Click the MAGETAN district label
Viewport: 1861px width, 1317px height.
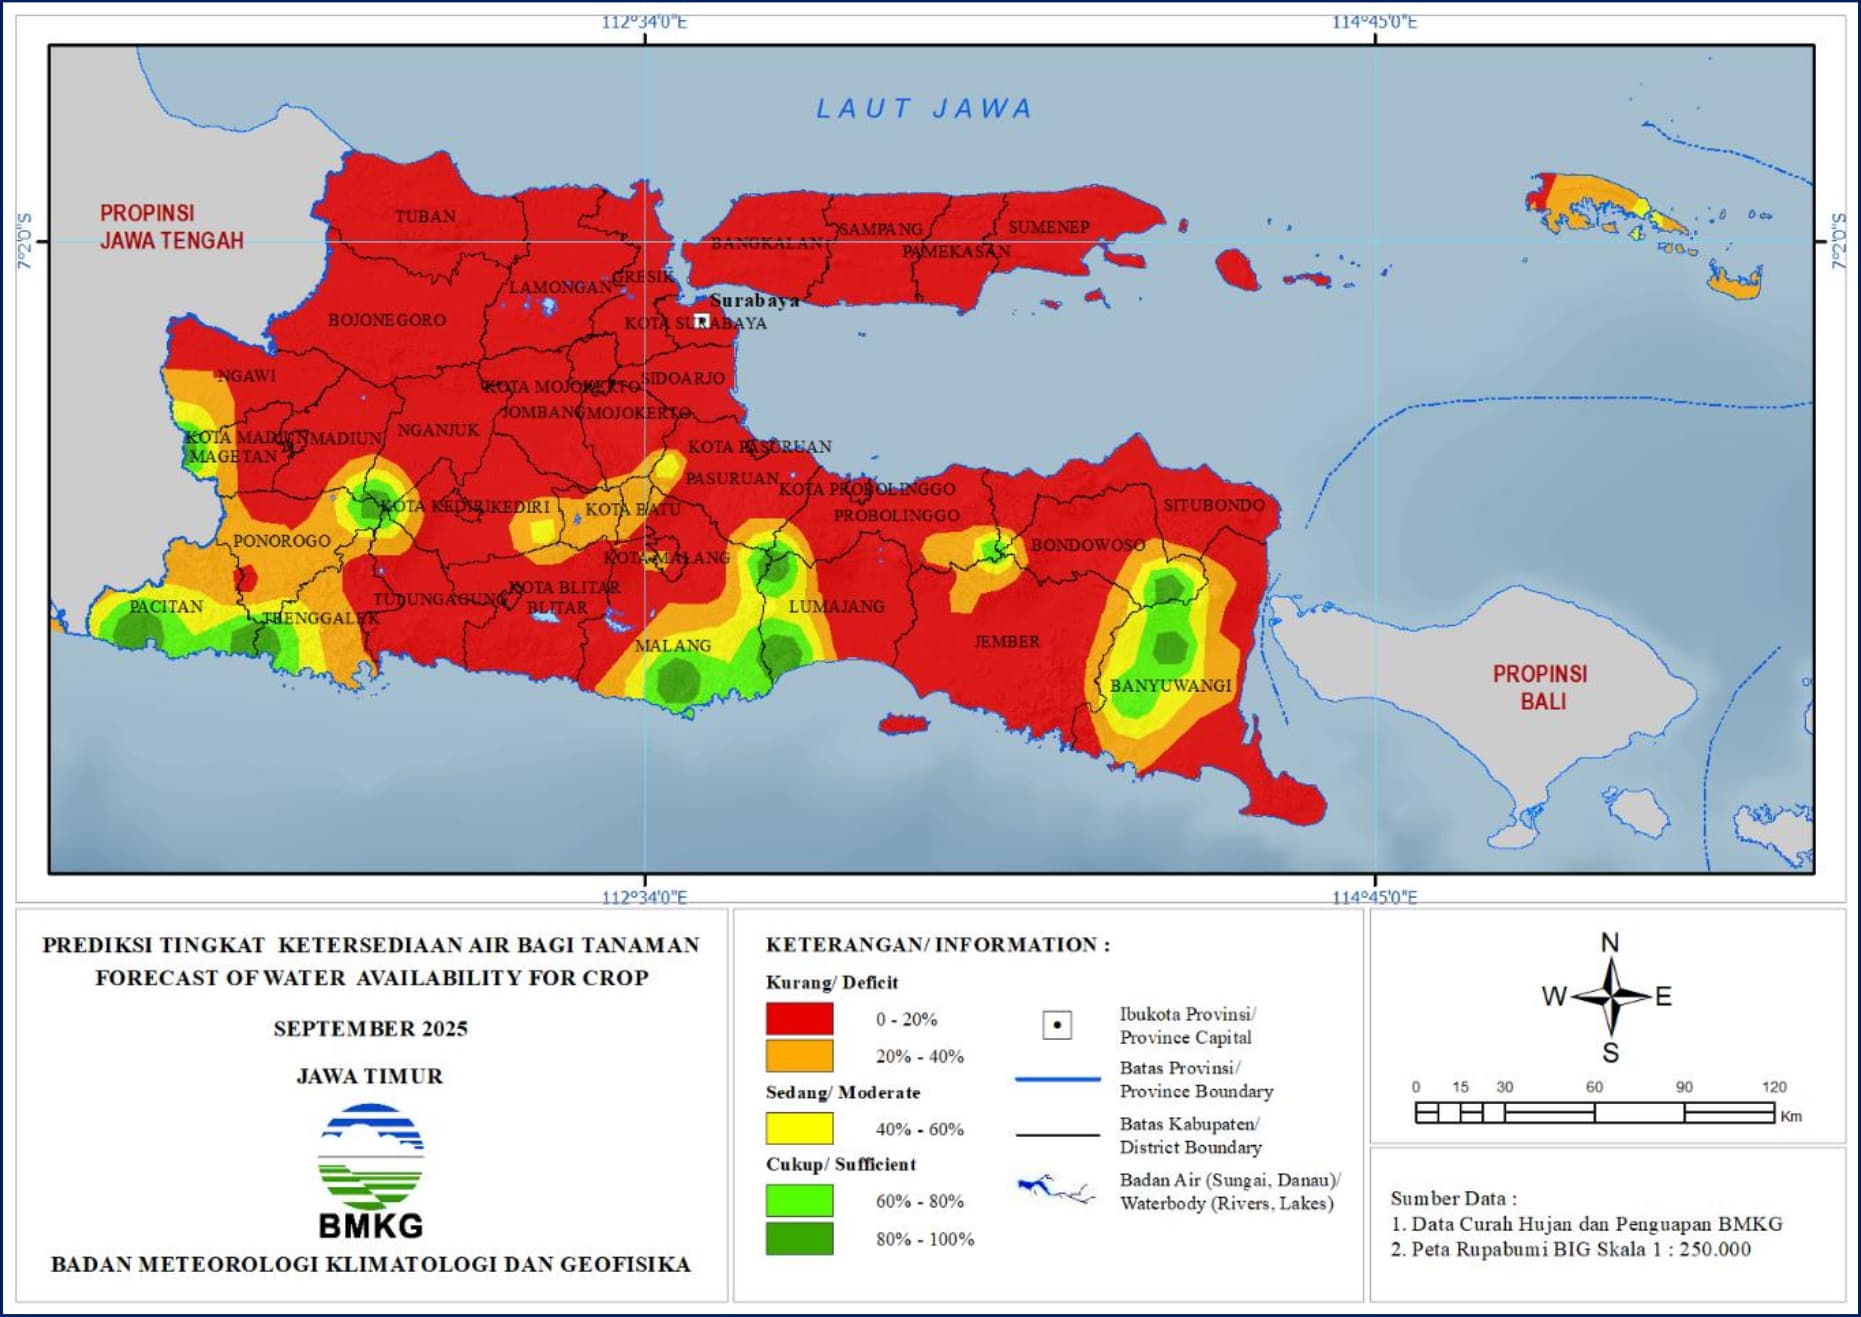(233, 456)
